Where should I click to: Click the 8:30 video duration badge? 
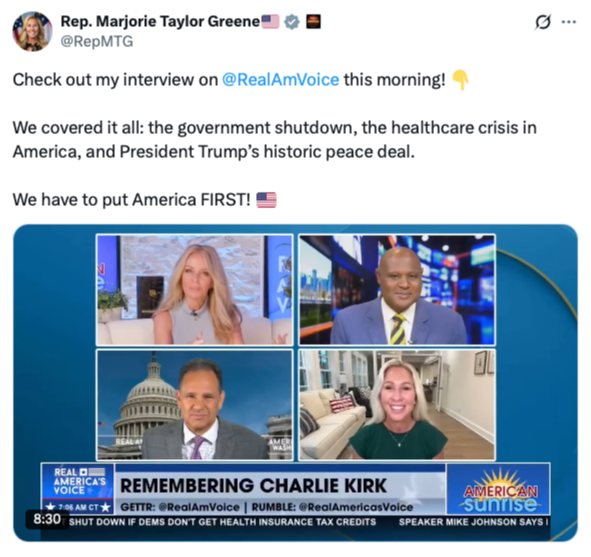(x=47, y=519)
